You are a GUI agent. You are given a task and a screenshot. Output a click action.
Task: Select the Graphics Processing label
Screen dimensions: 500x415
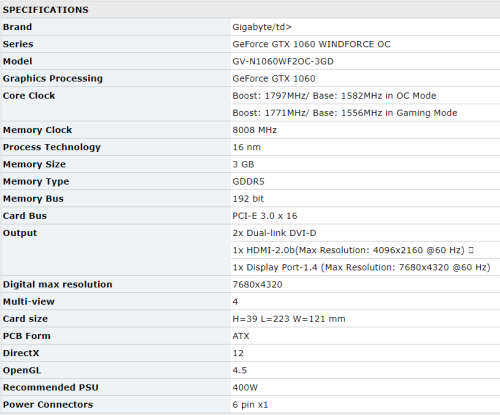(53, 79)
